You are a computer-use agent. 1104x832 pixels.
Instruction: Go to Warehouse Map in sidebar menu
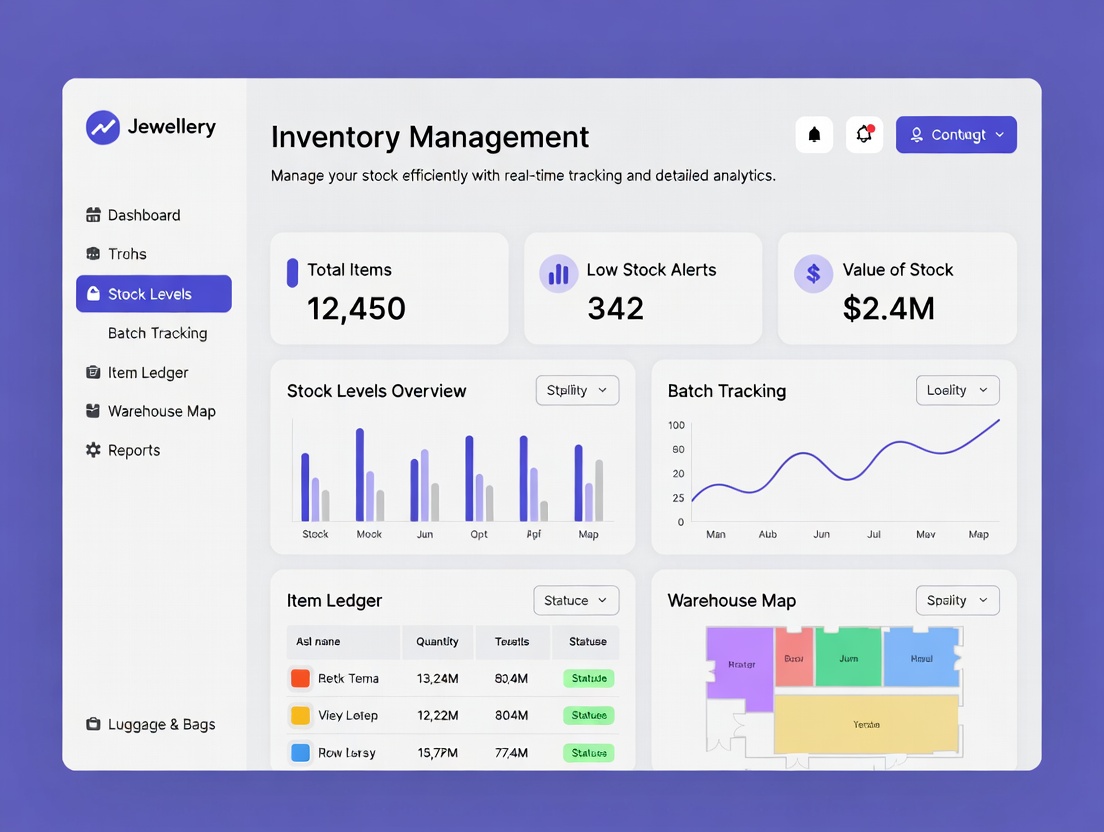tap(161, 411)
